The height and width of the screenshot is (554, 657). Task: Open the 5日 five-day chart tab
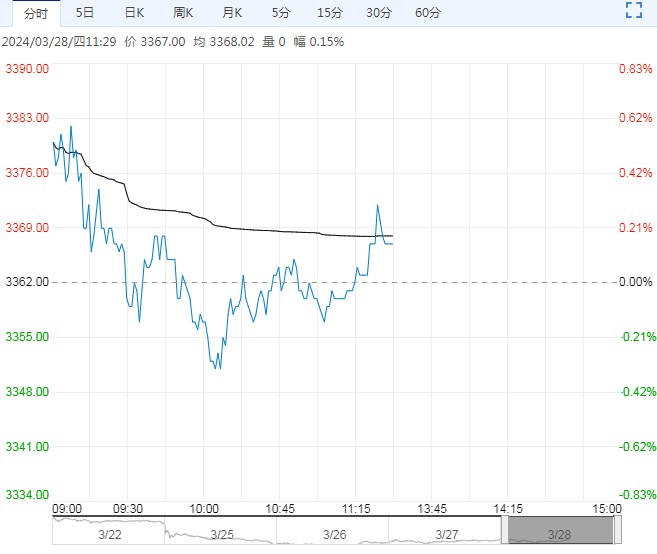point(85,13)
